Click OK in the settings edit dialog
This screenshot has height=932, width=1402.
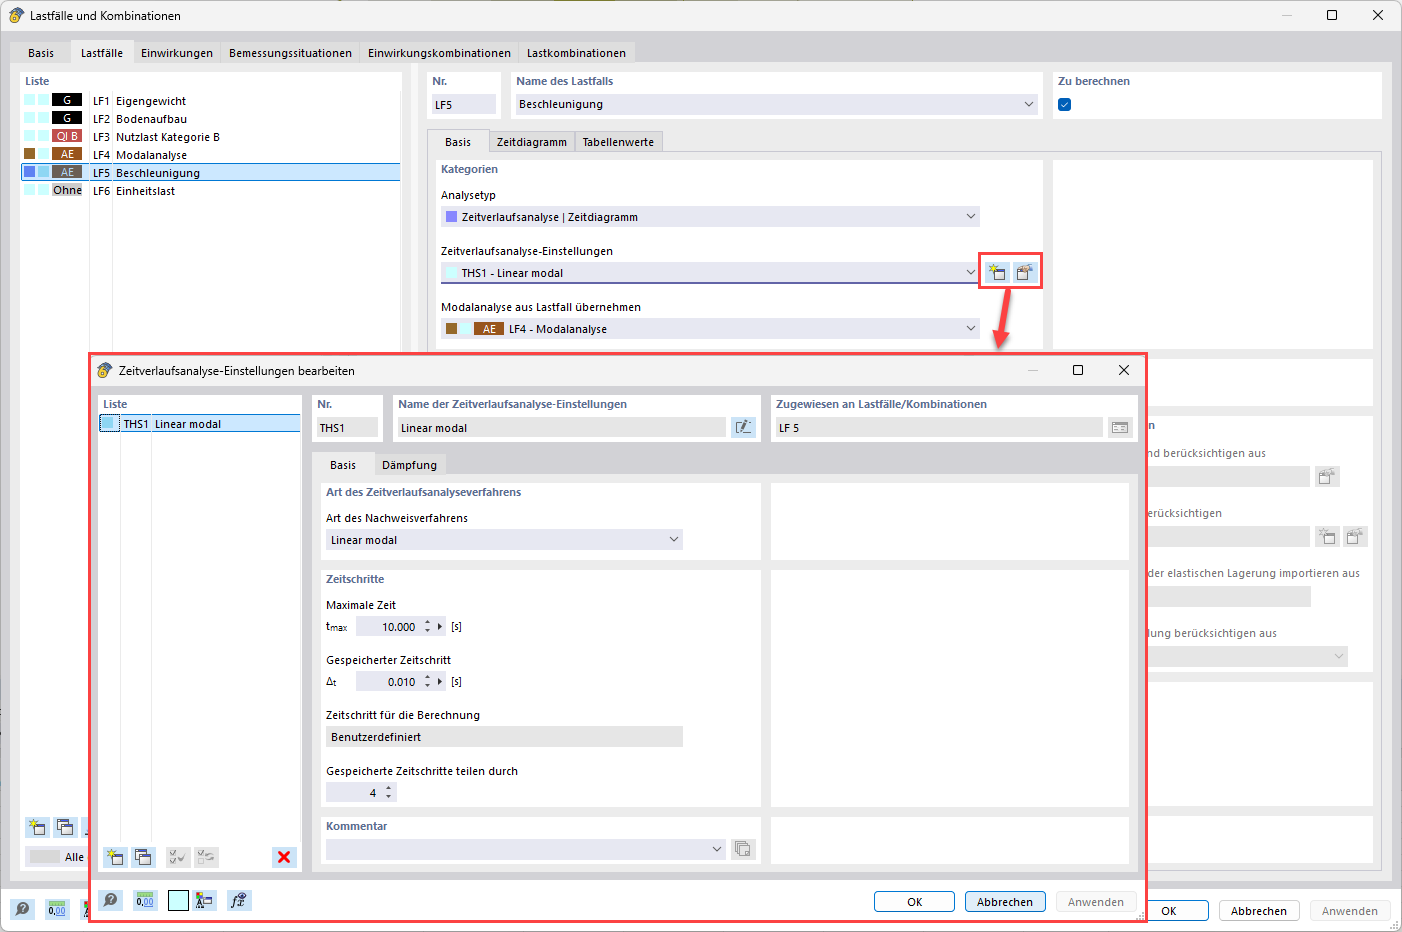[x=914, y=902]
